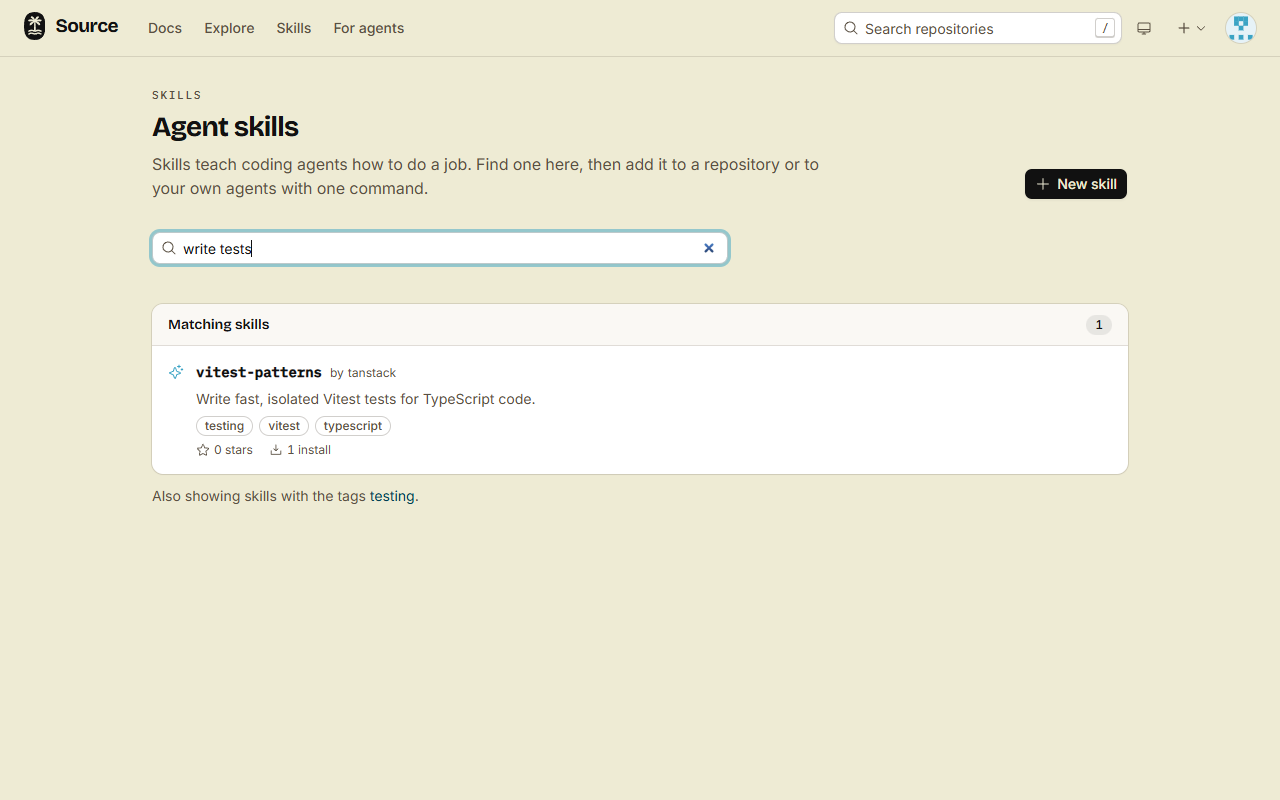Viewport: 1280px width, 800px height.
Task: Follow the testing tag link below results
Action: (x=392, y=496)
